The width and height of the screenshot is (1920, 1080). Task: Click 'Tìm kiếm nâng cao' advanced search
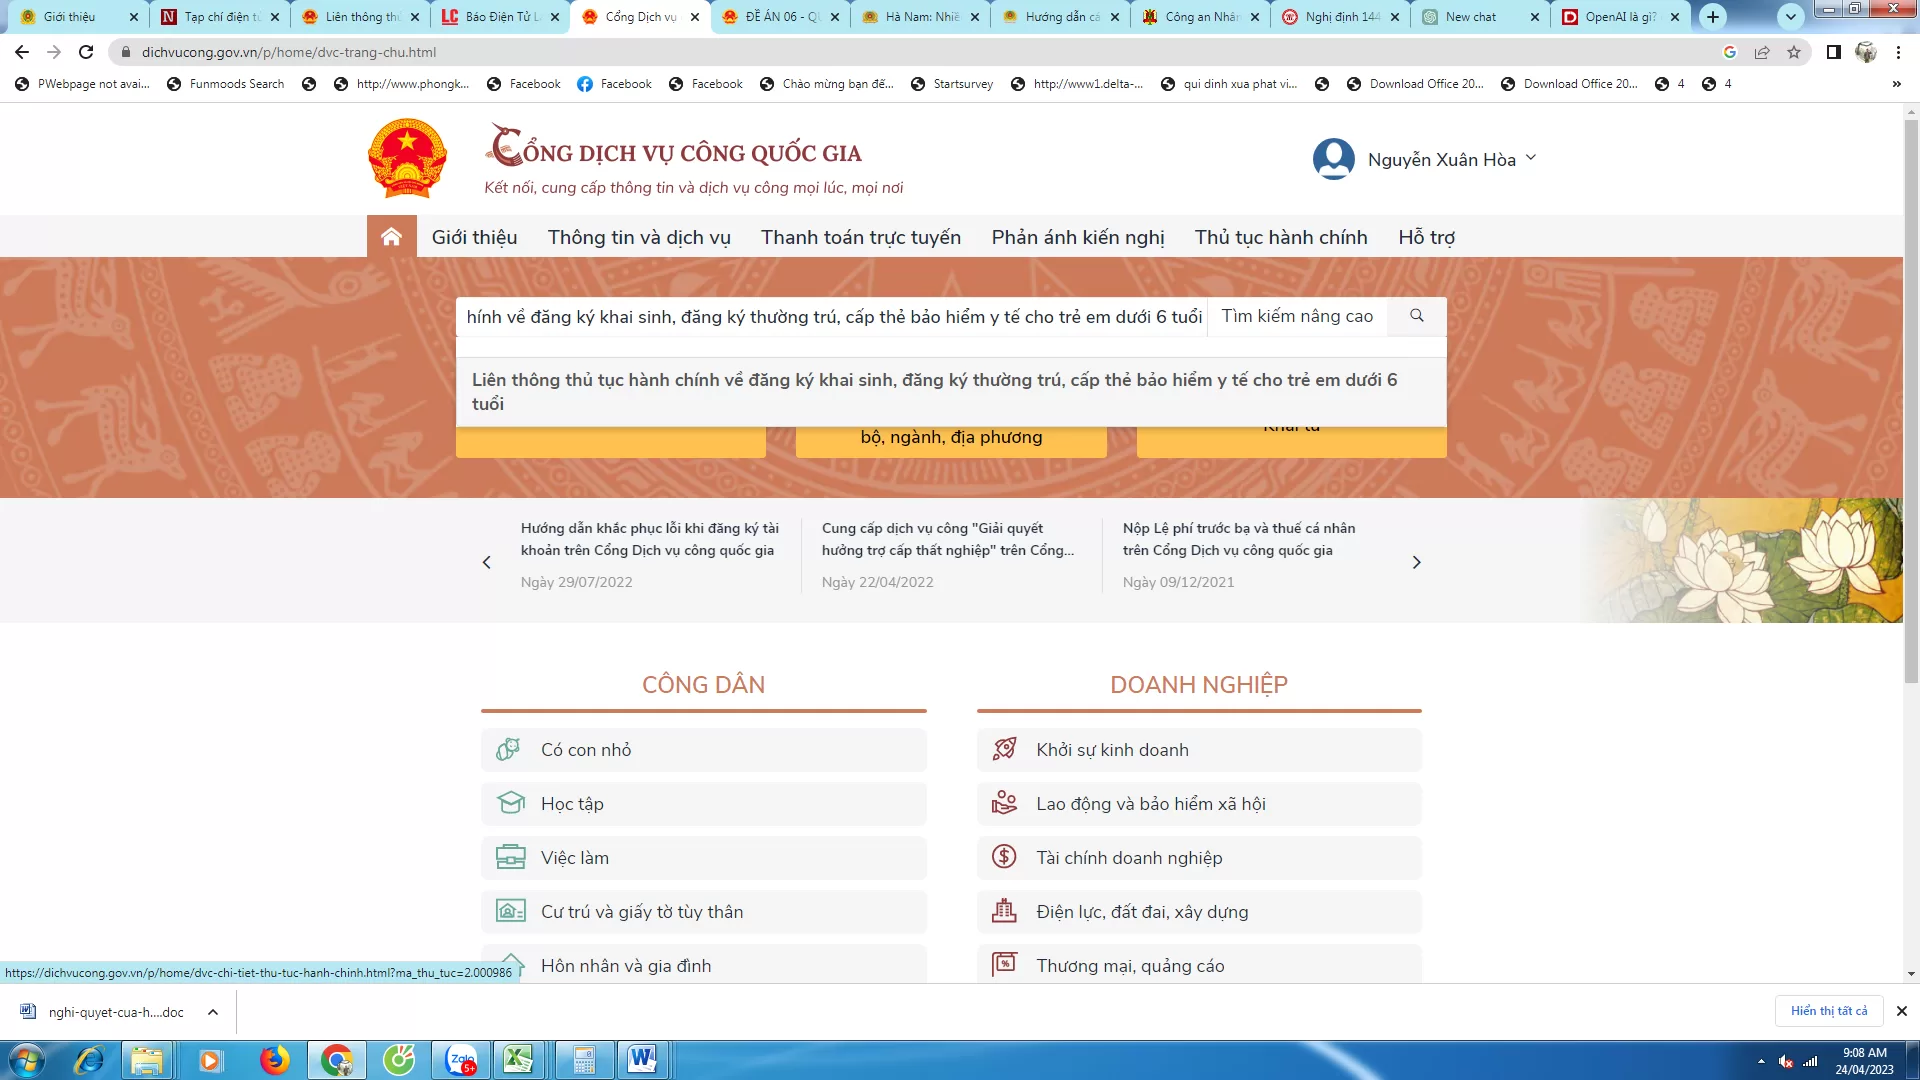[x=1297, y=316]
